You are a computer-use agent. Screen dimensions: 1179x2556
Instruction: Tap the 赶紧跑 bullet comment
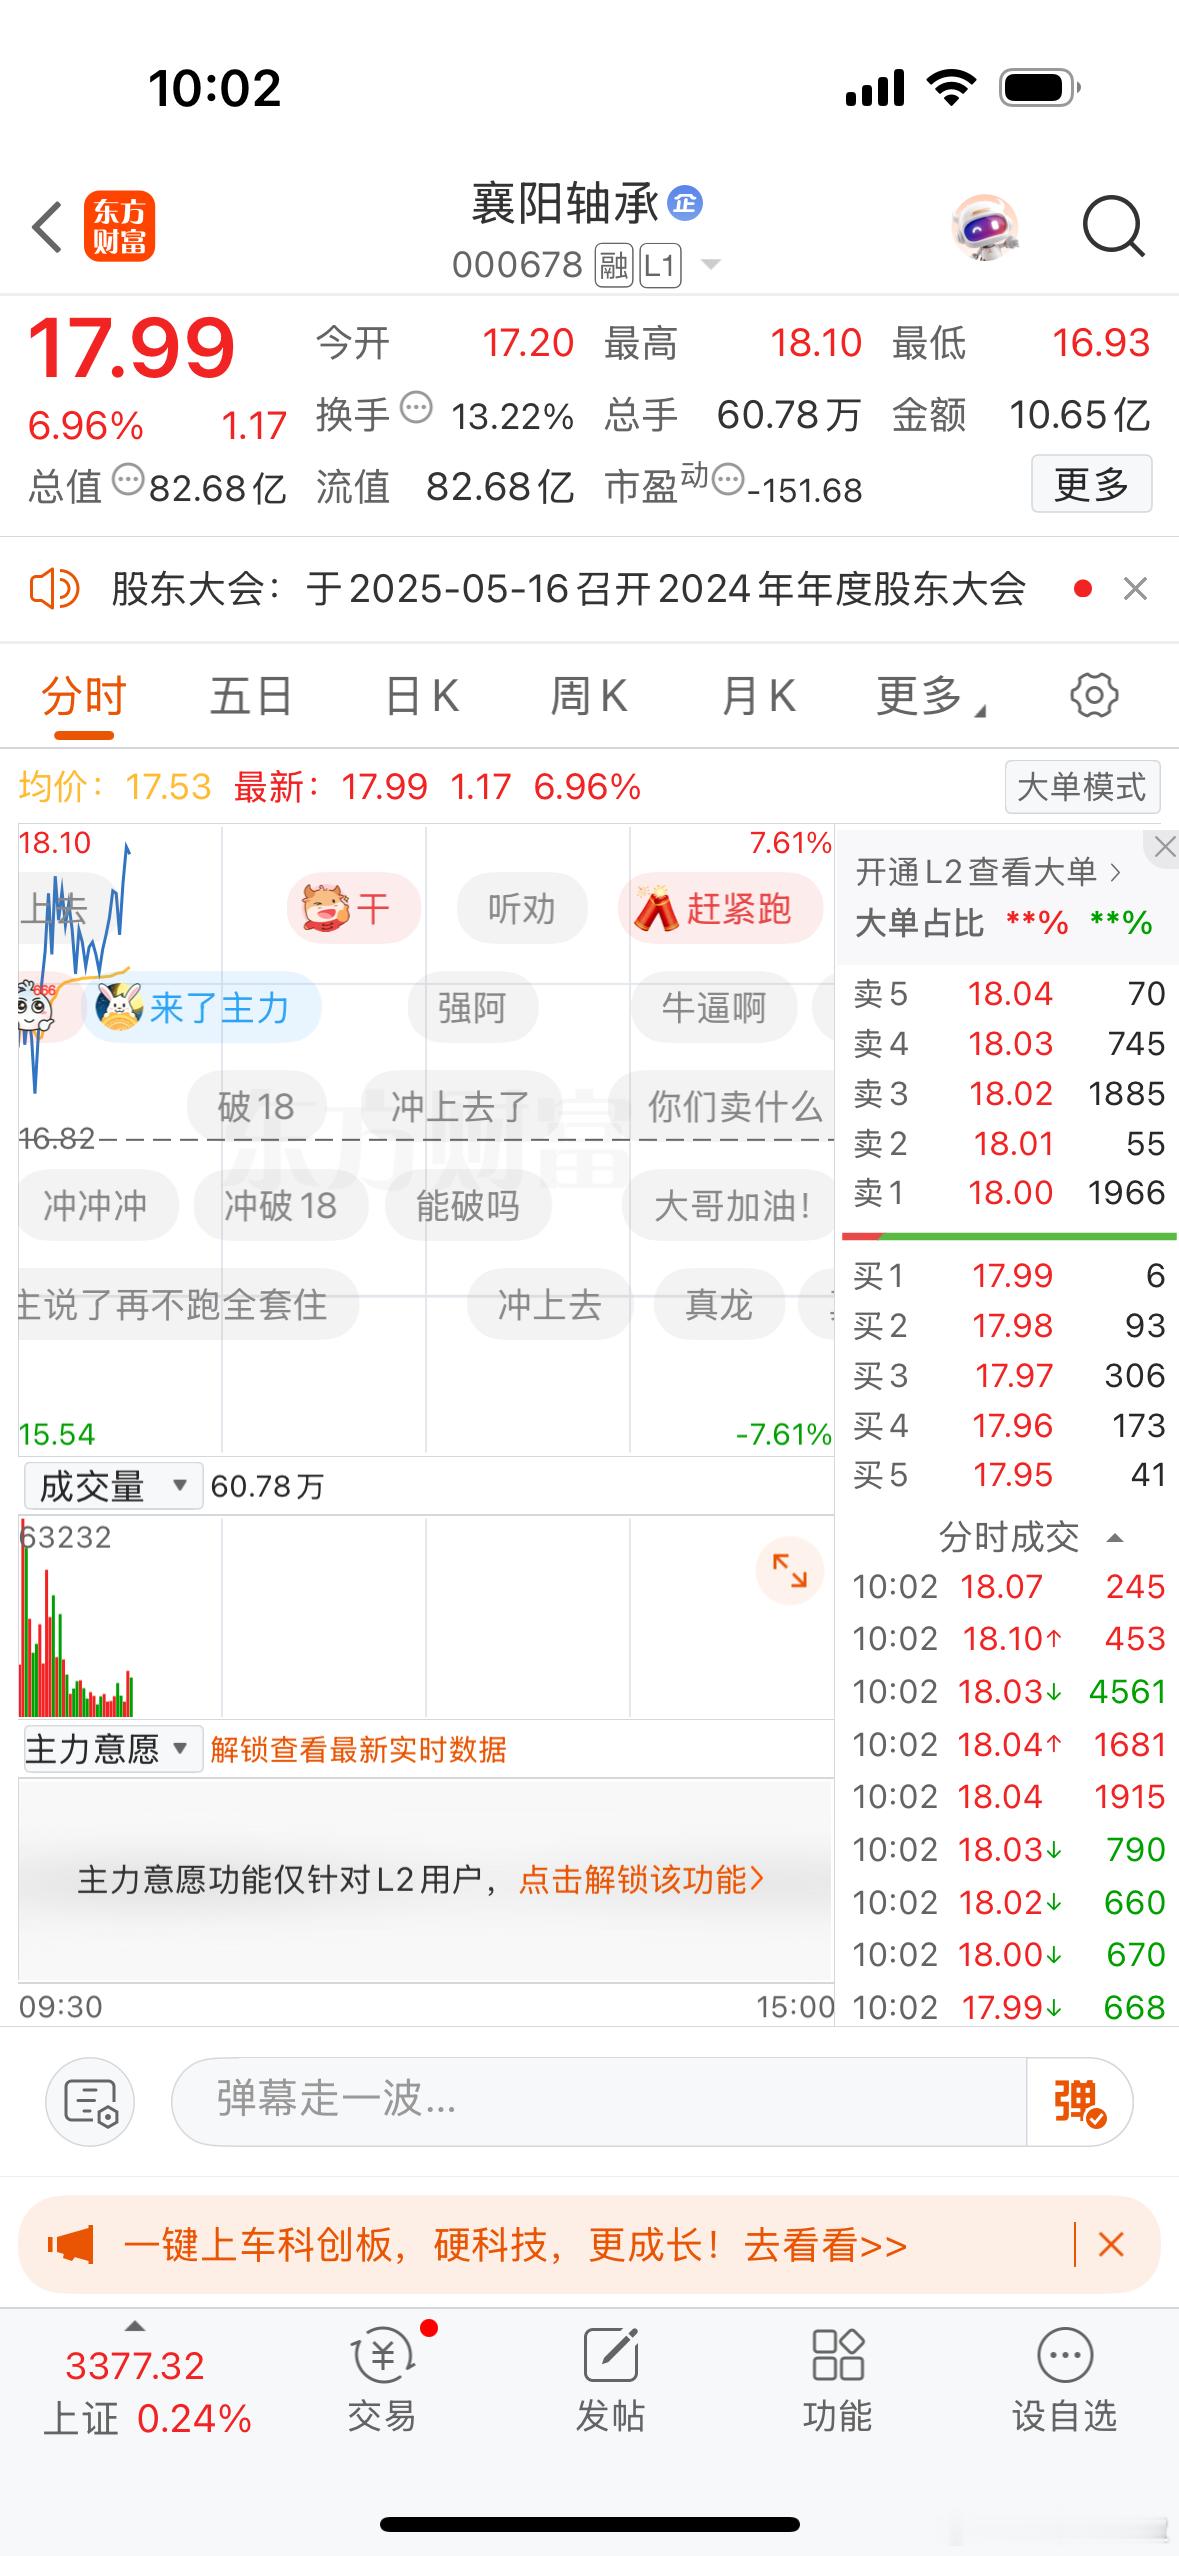click(721, 909)
